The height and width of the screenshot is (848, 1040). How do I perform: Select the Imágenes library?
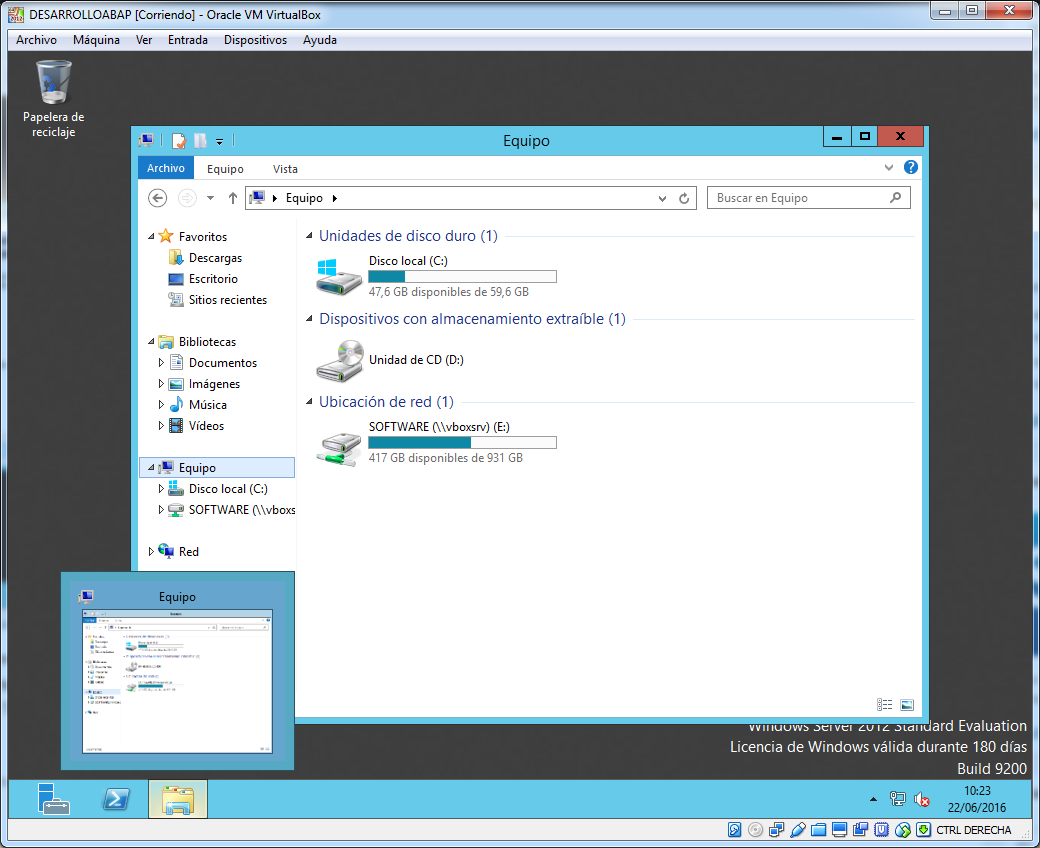pyautogui.click(x=214, y=384)
